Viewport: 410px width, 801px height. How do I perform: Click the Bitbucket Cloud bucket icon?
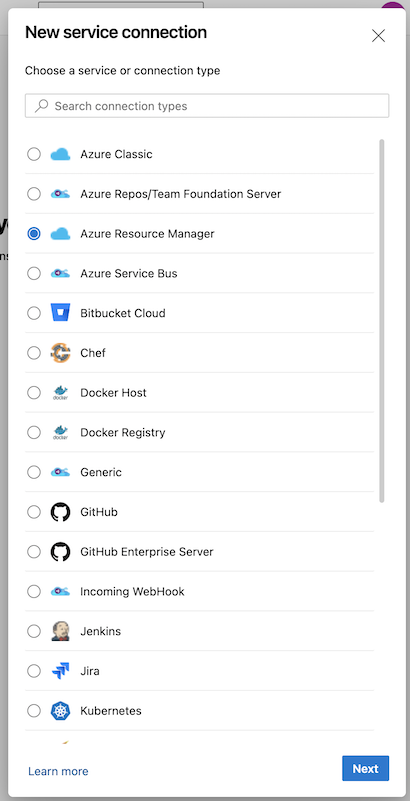60,313
